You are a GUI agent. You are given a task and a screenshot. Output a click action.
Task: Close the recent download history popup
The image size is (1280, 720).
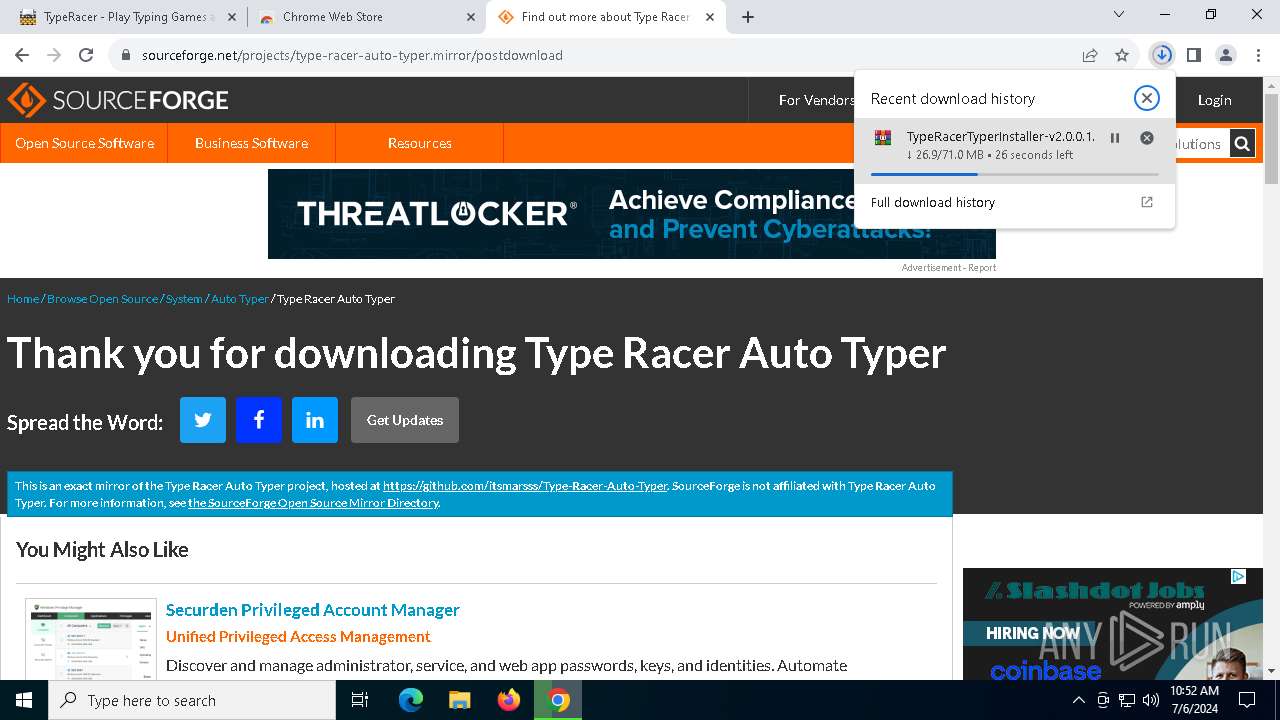coord(1147,98)
